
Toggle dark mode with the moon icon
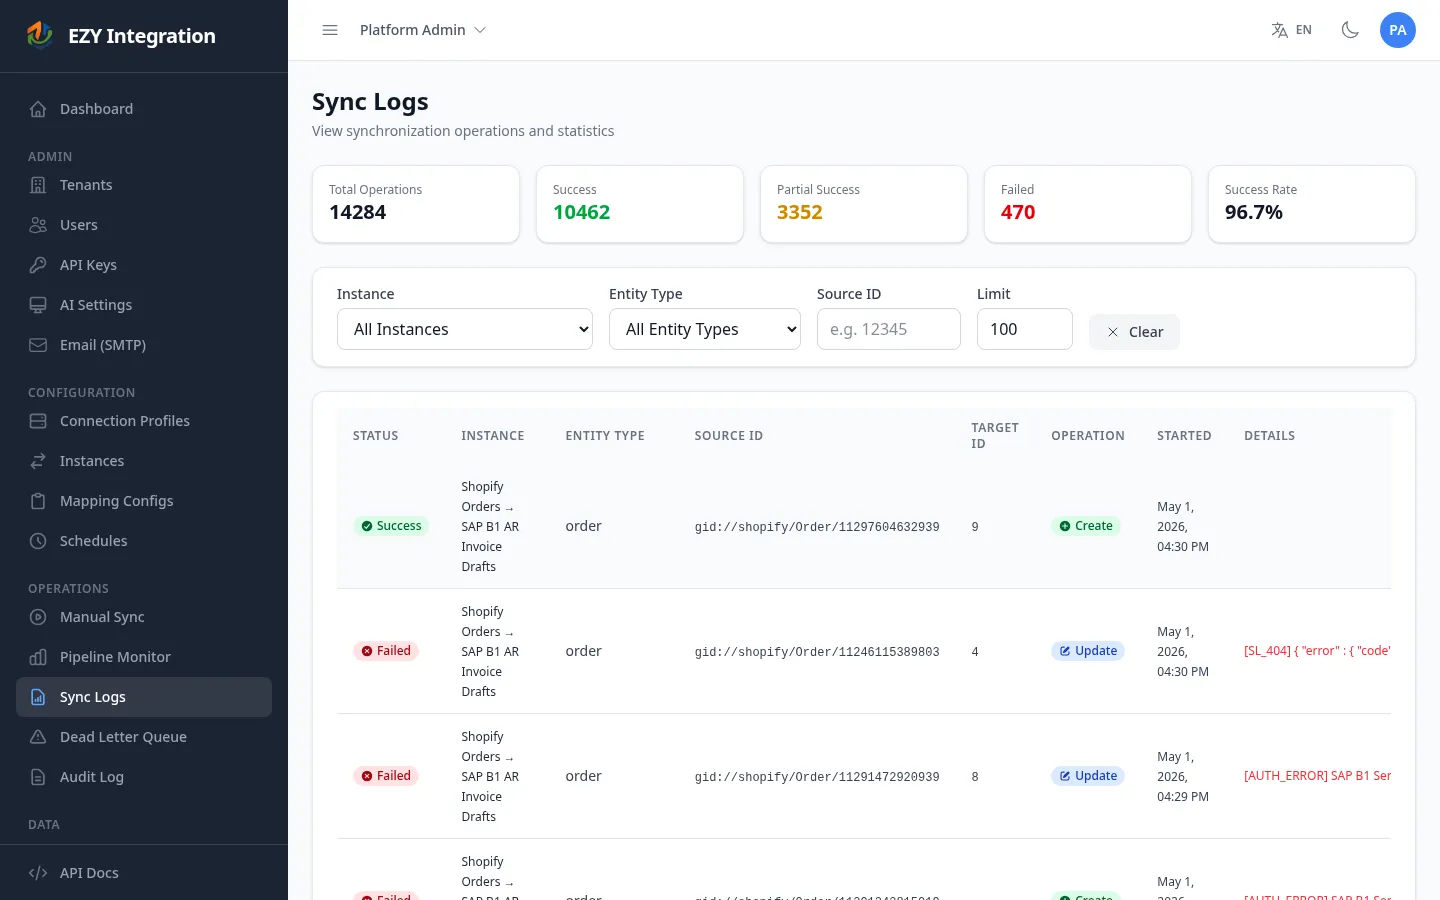(1350, 30)
